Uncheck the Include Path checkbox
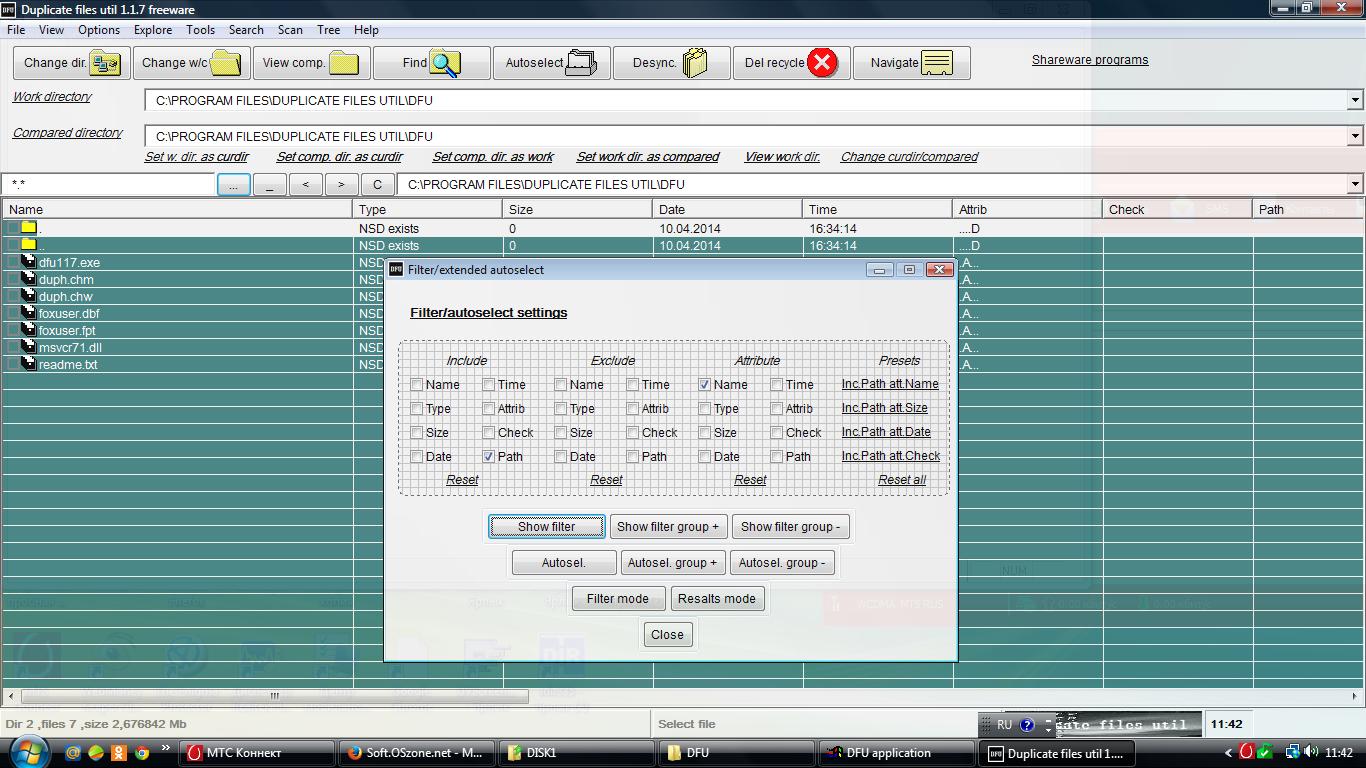The width and height of the screenshot is (1366, 768). (489, 457)
